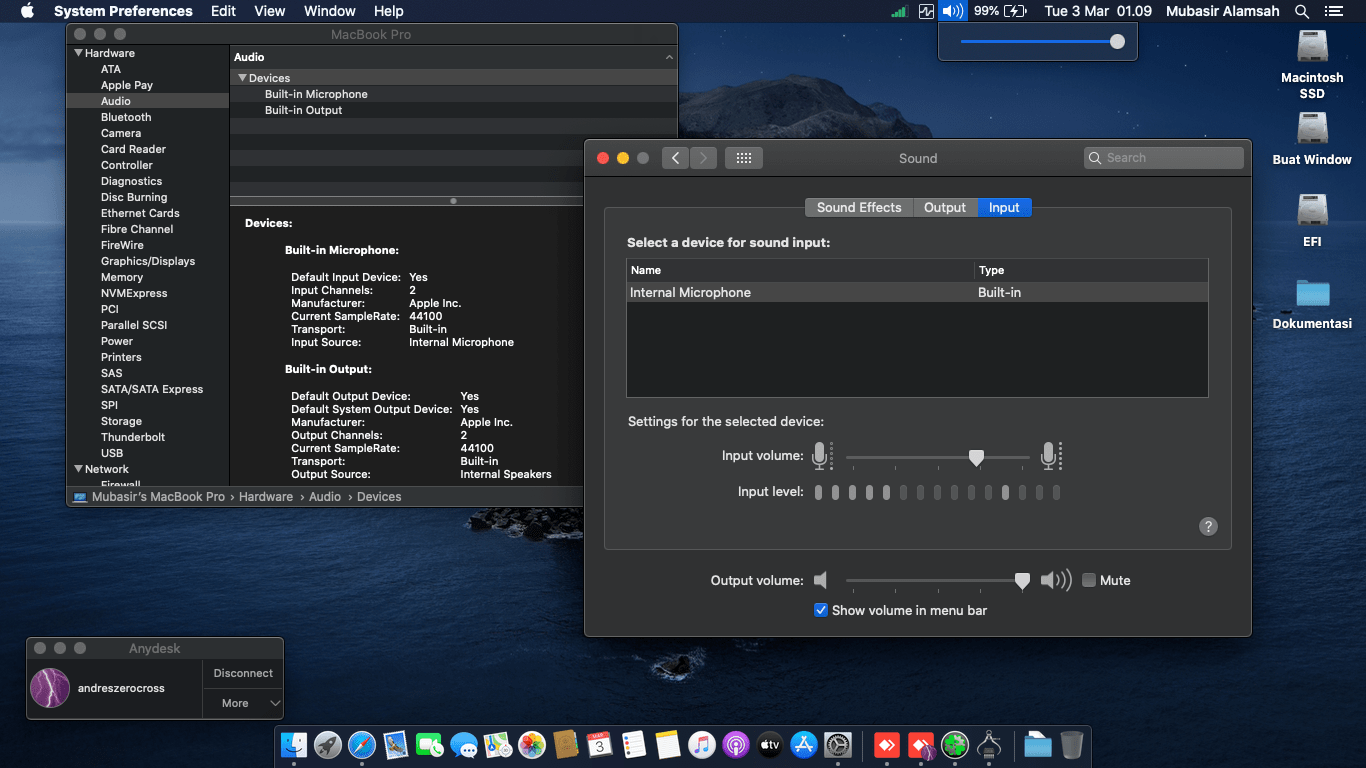
Task: Switch to the Output tab
Action: (x=945, y=207)
